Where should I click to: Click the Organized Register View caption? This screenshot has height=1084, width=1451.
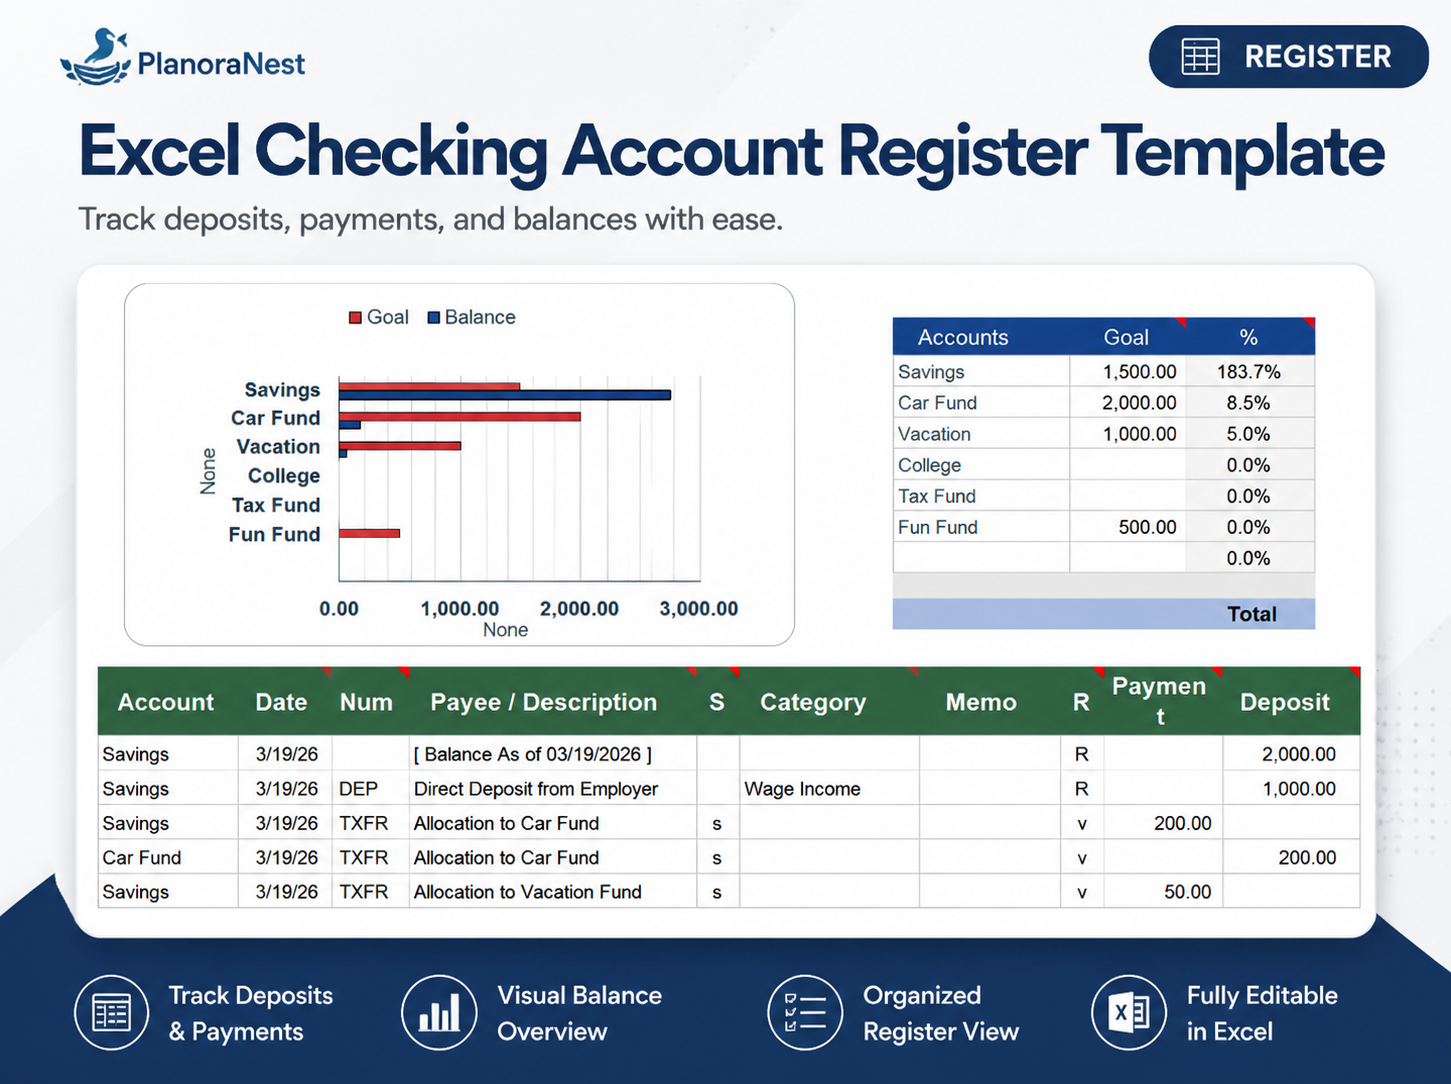(x=941, y=1013)
